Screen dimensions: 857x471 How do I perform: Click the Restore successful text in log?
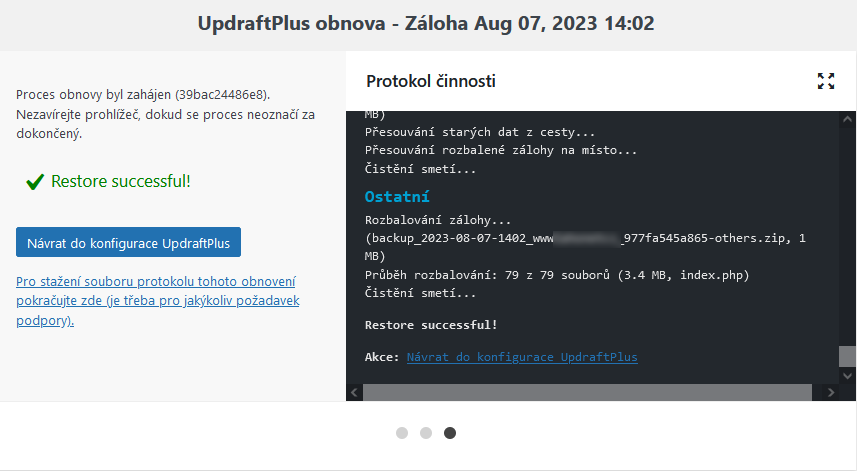[x=431, y=325]
